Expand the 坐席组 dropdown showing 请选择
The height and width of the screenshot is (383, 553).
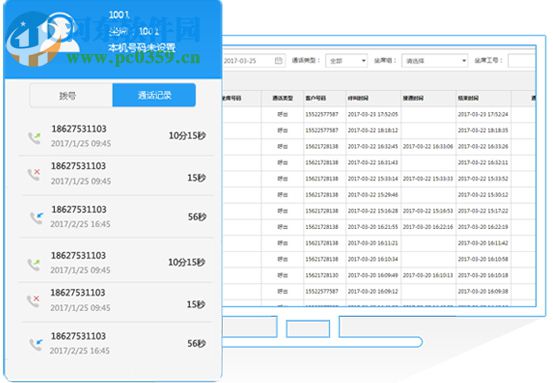click(434, 61)
